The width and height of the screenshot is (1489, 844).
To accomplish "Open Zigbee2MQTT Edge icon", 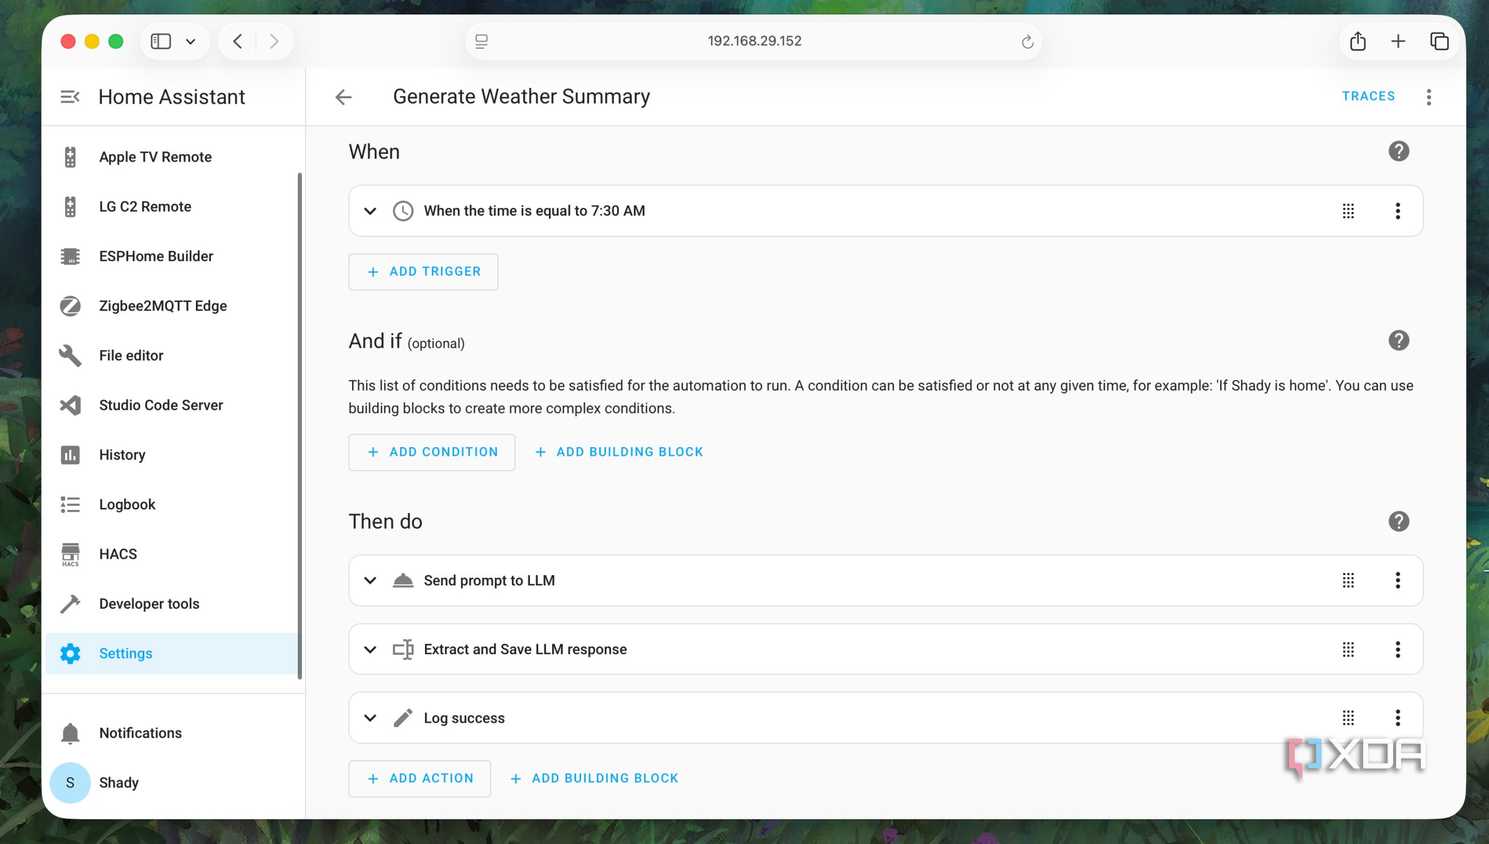I will click(70, 306).
